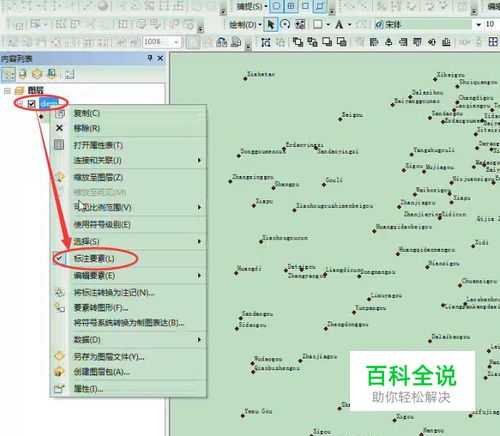Click Bring to Front icon
This screenshot has height=436, width=500.
click(298, 42)
